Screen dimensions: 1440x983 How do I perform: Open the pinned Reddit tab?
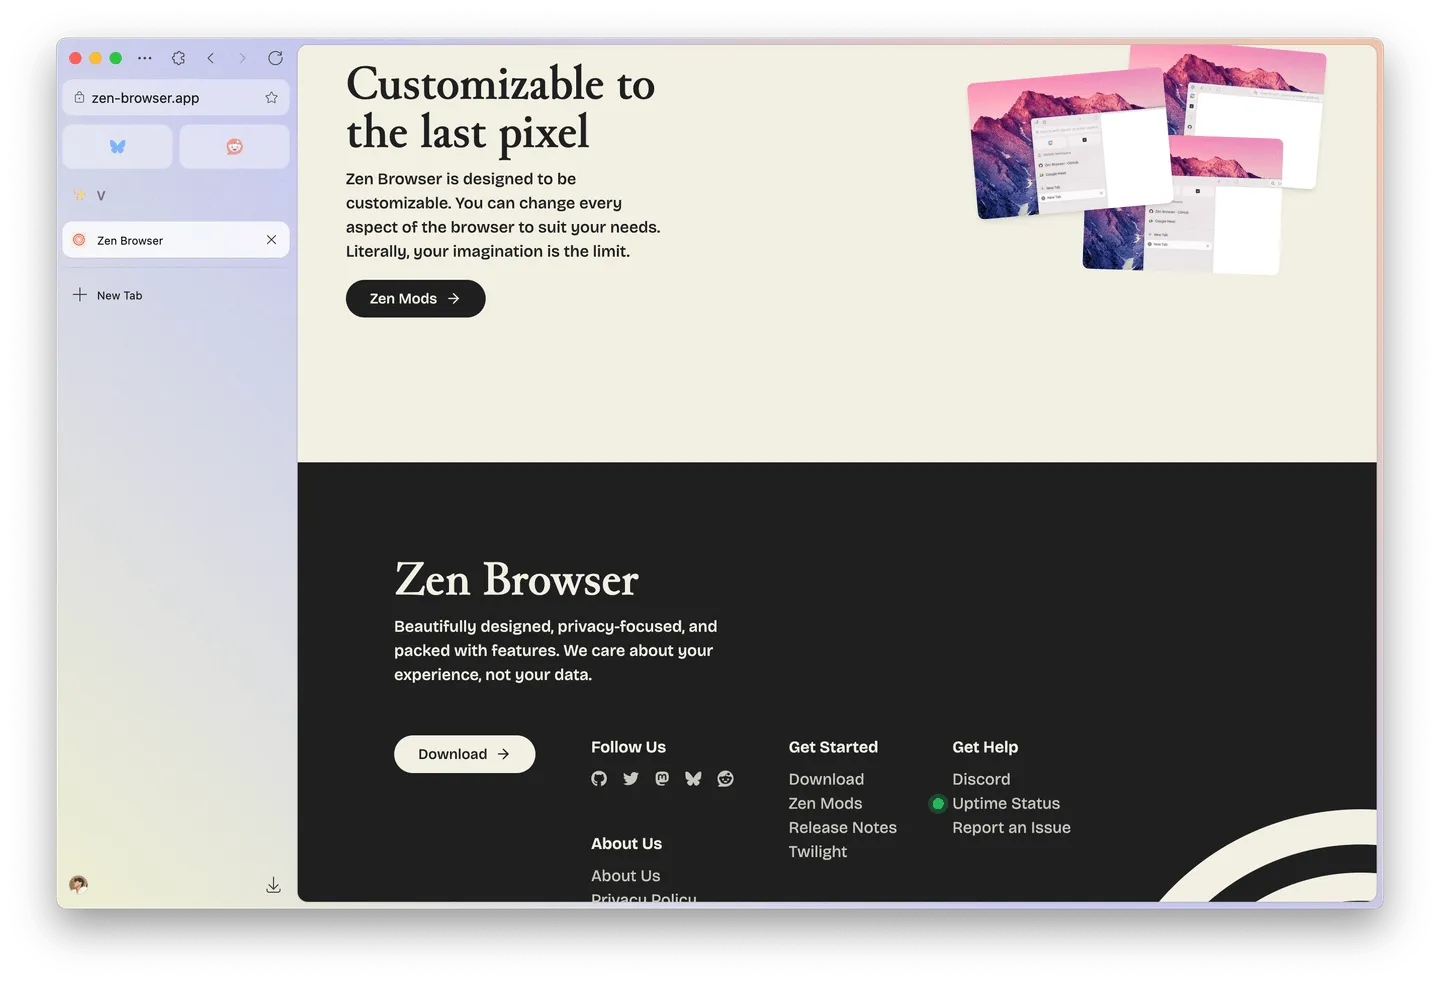[234, 146]
